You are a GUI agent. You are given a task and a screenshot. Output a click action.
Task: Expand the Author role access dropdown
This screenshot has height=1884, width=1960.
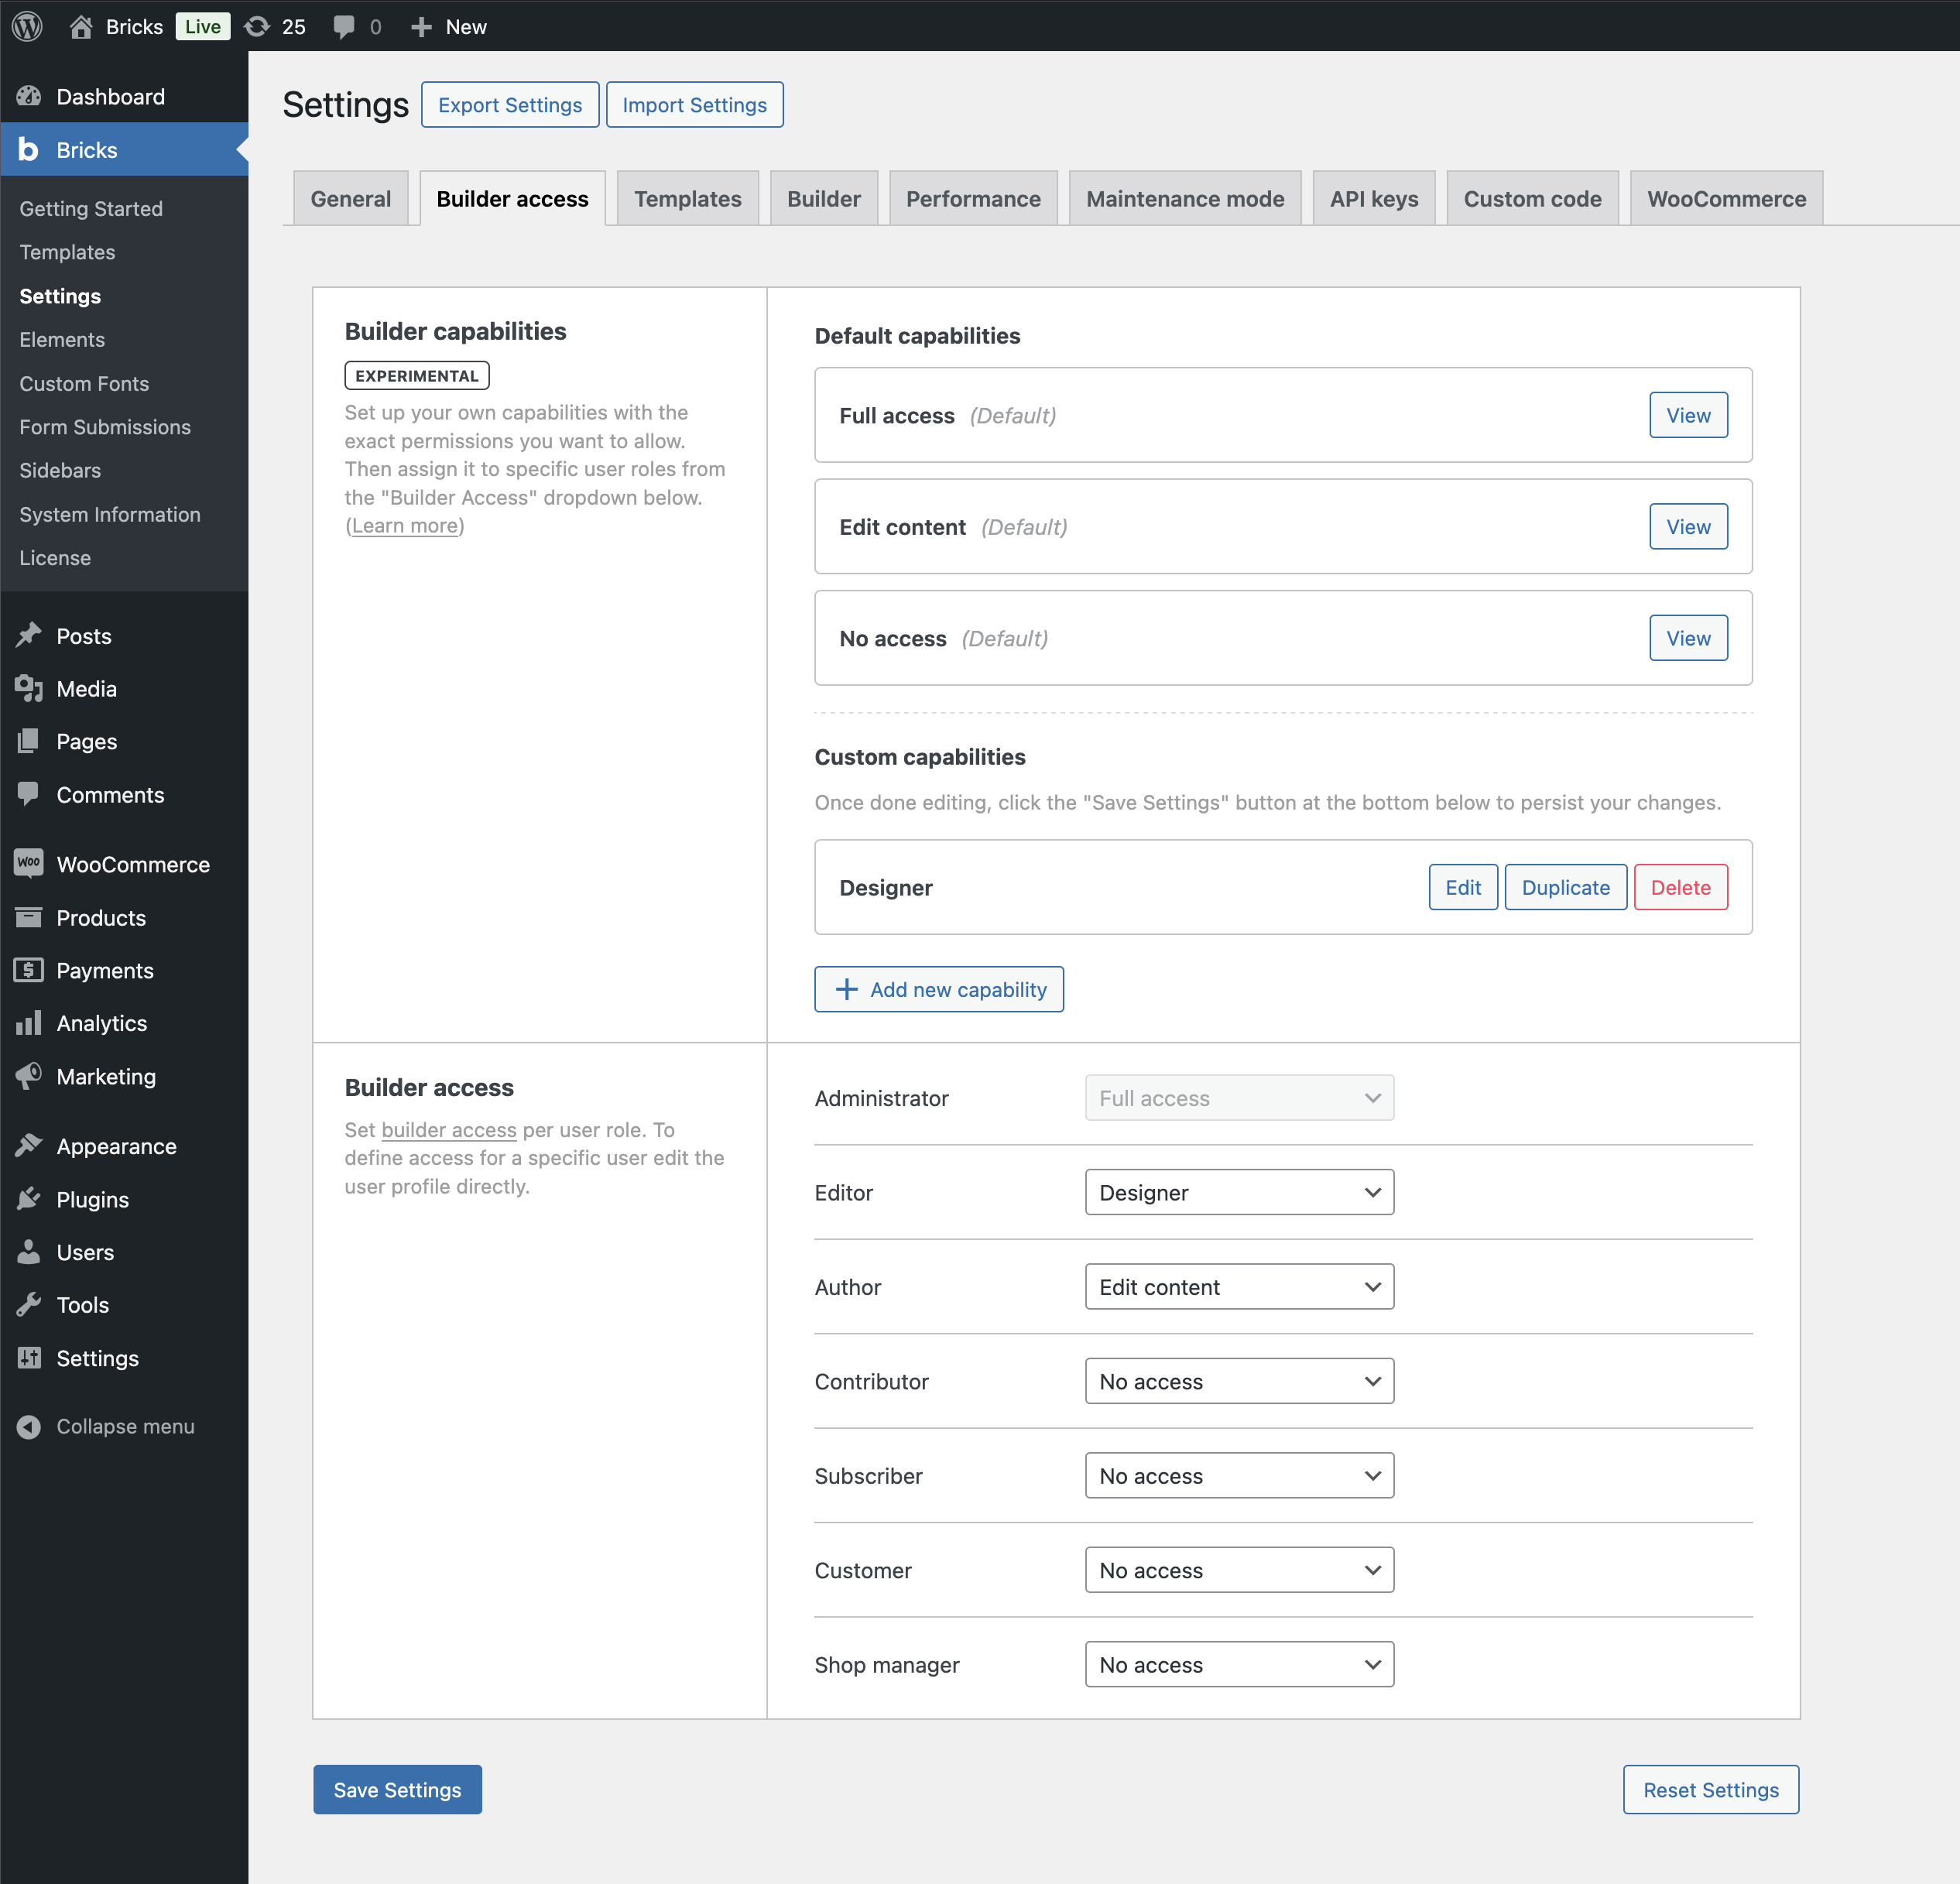[1238, 1287]
